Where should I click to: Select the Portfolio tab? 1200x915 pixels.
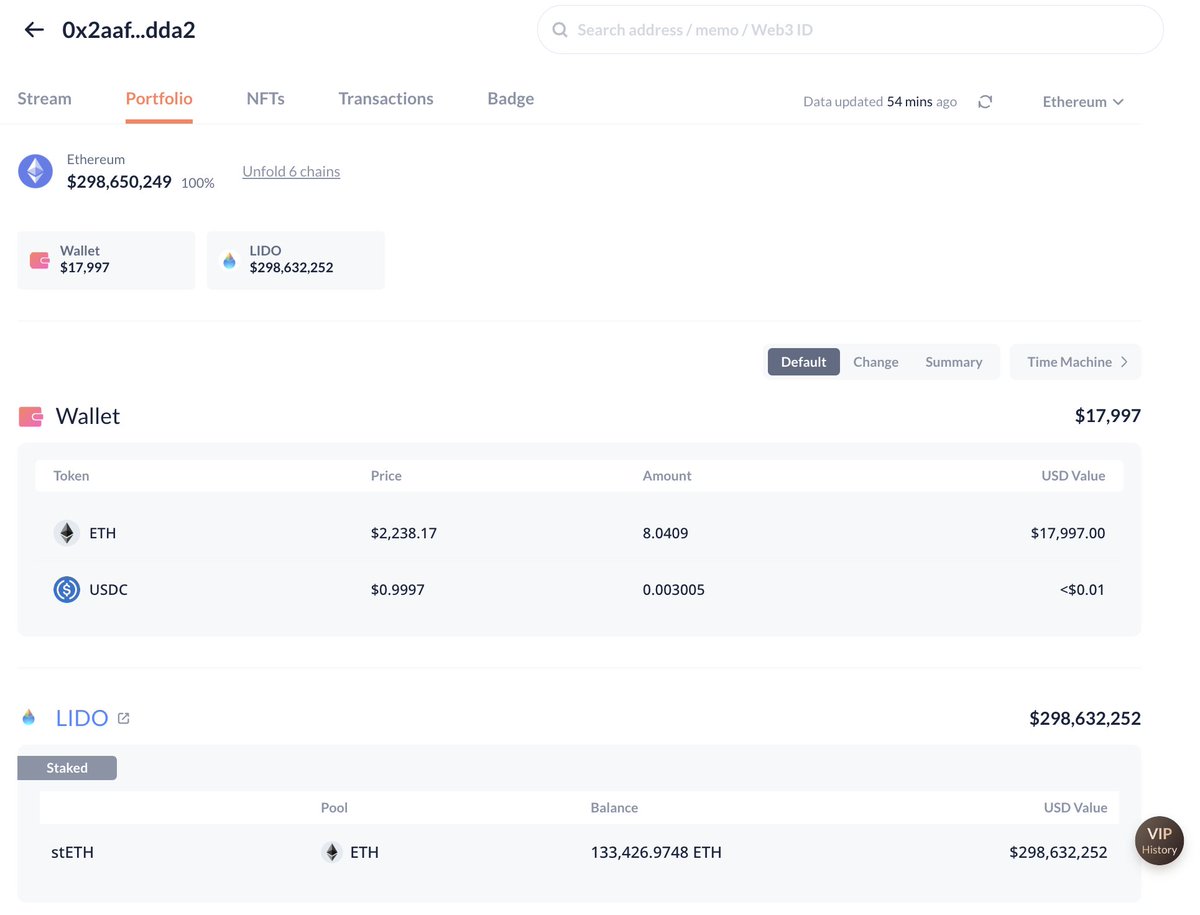(159, 98)
